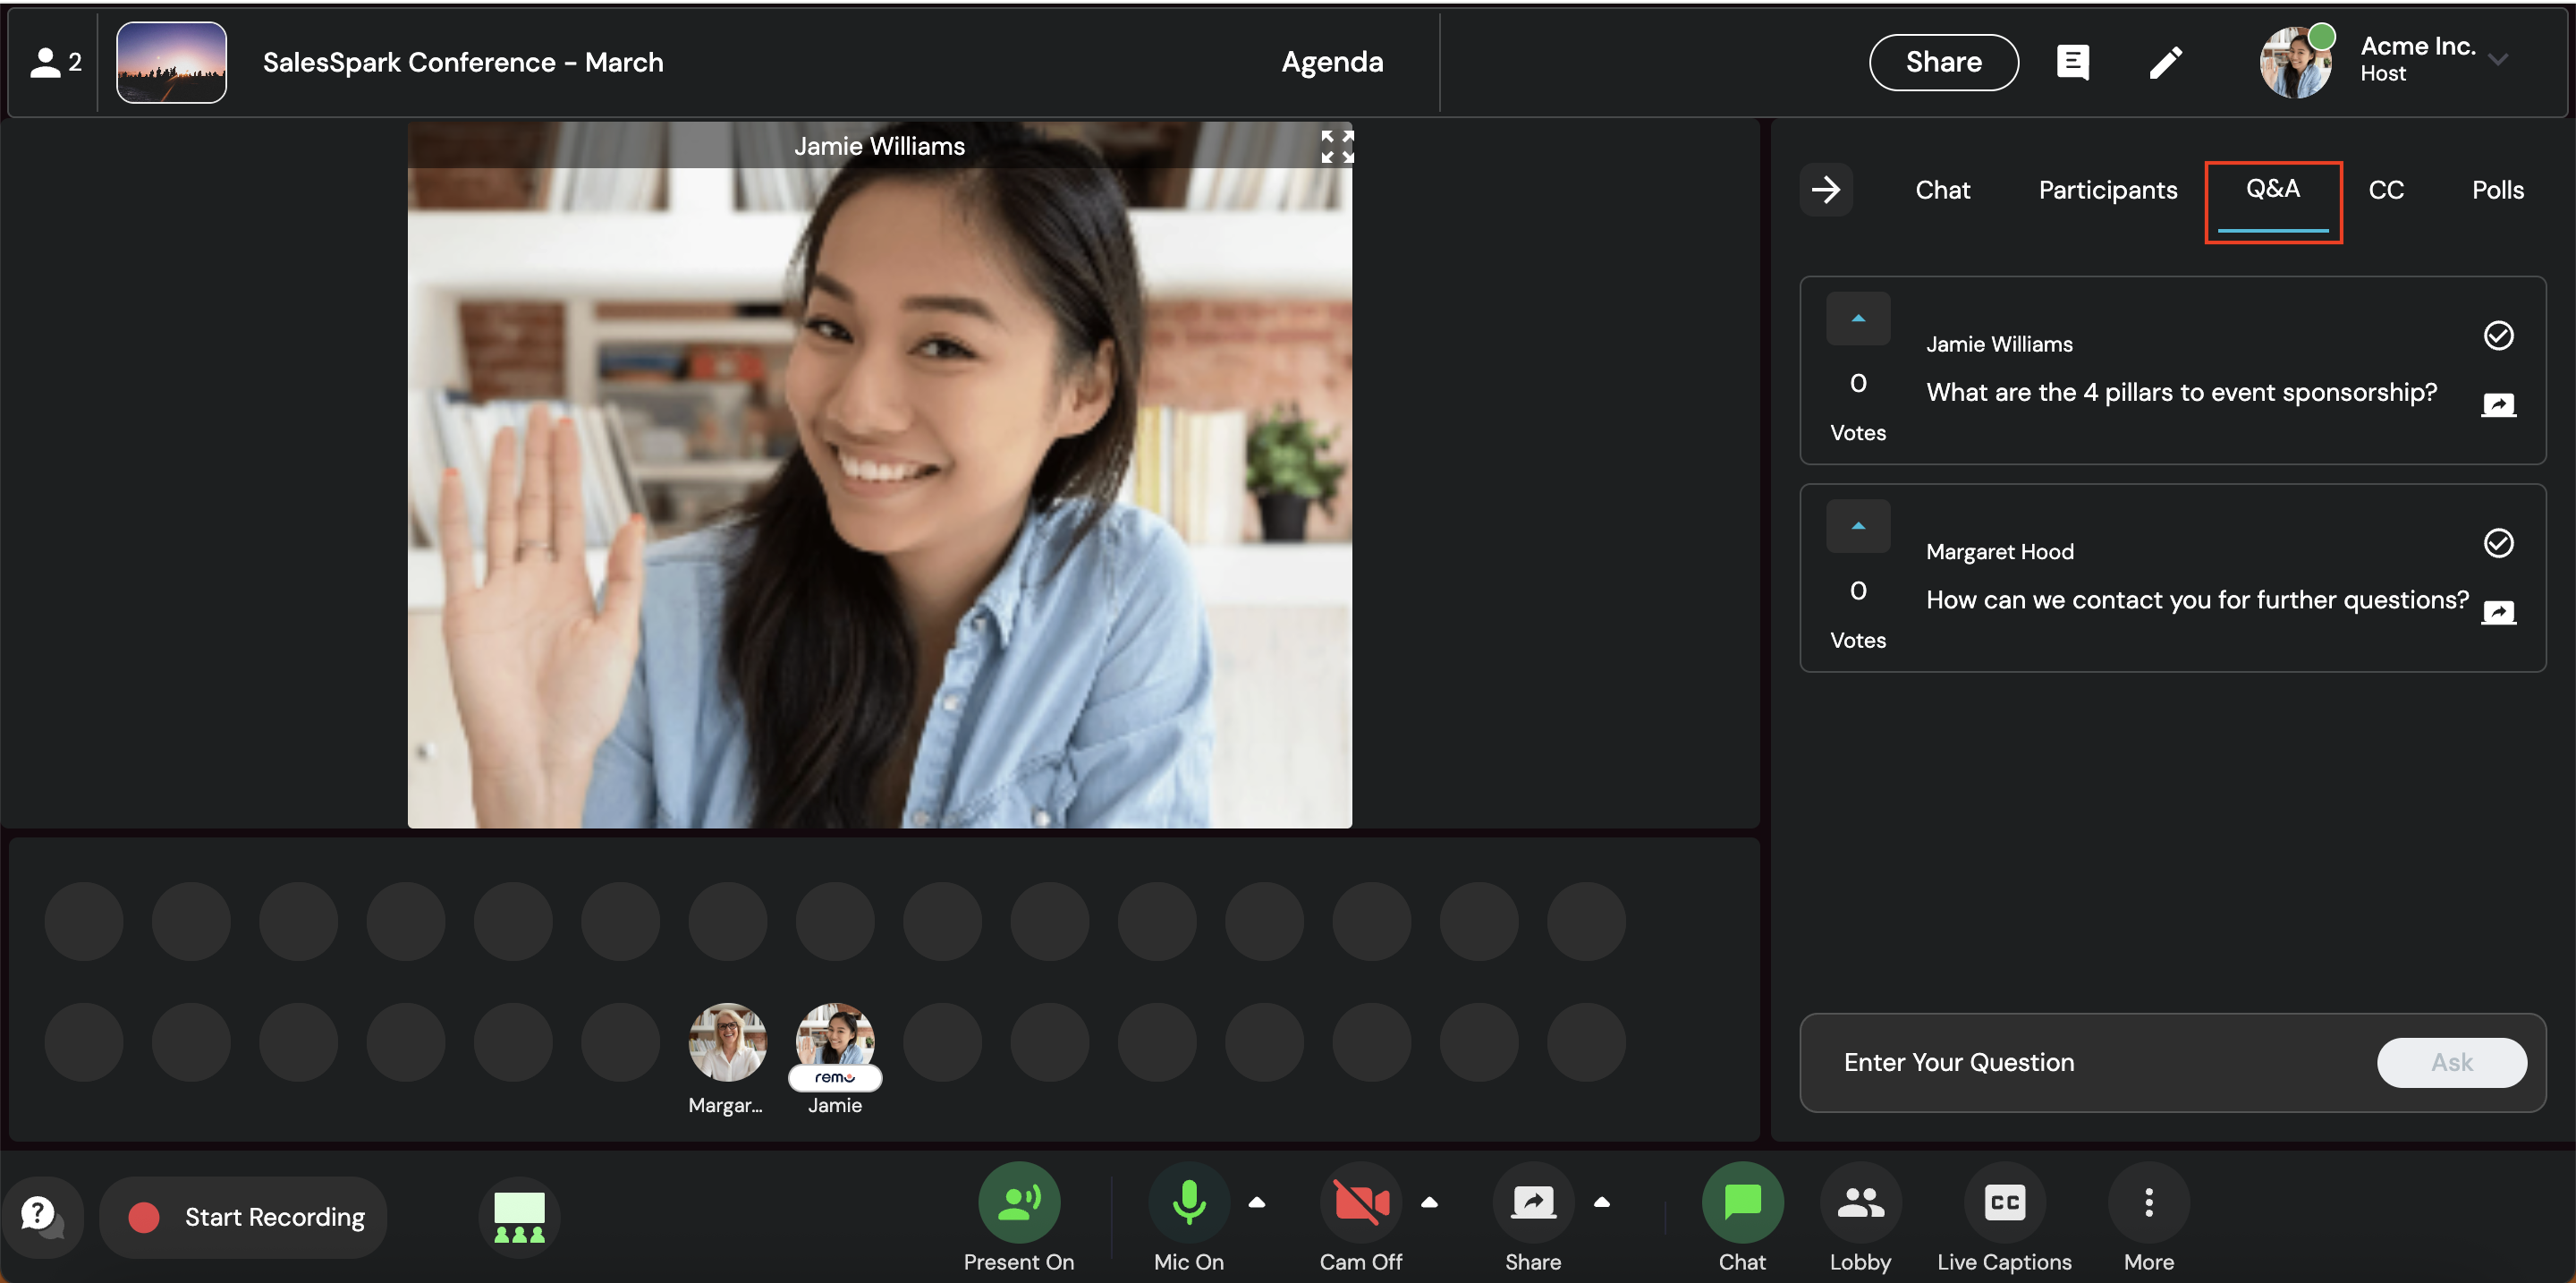2576x1283 pixels.
Task: Click the Start Recording button
Action: click(x=244, y=1217)
